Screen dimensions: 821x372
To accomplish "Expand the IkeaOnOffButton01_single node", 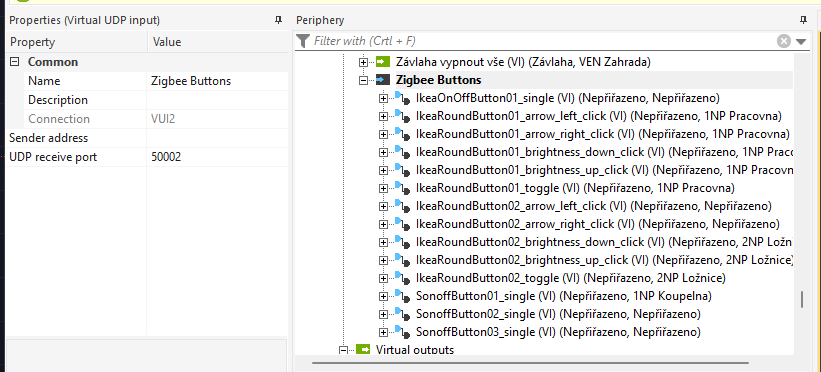I will 383,98.
